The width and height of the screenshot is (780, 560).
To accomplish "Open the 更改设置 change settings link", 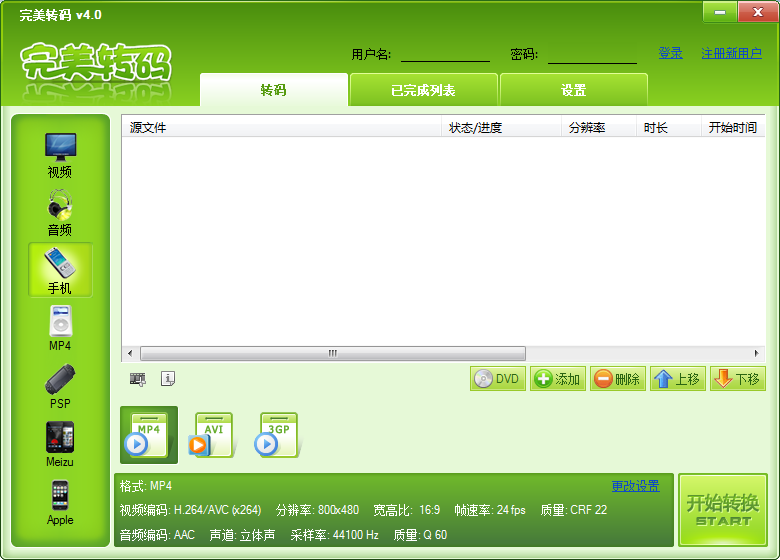I will coord(635,486).
